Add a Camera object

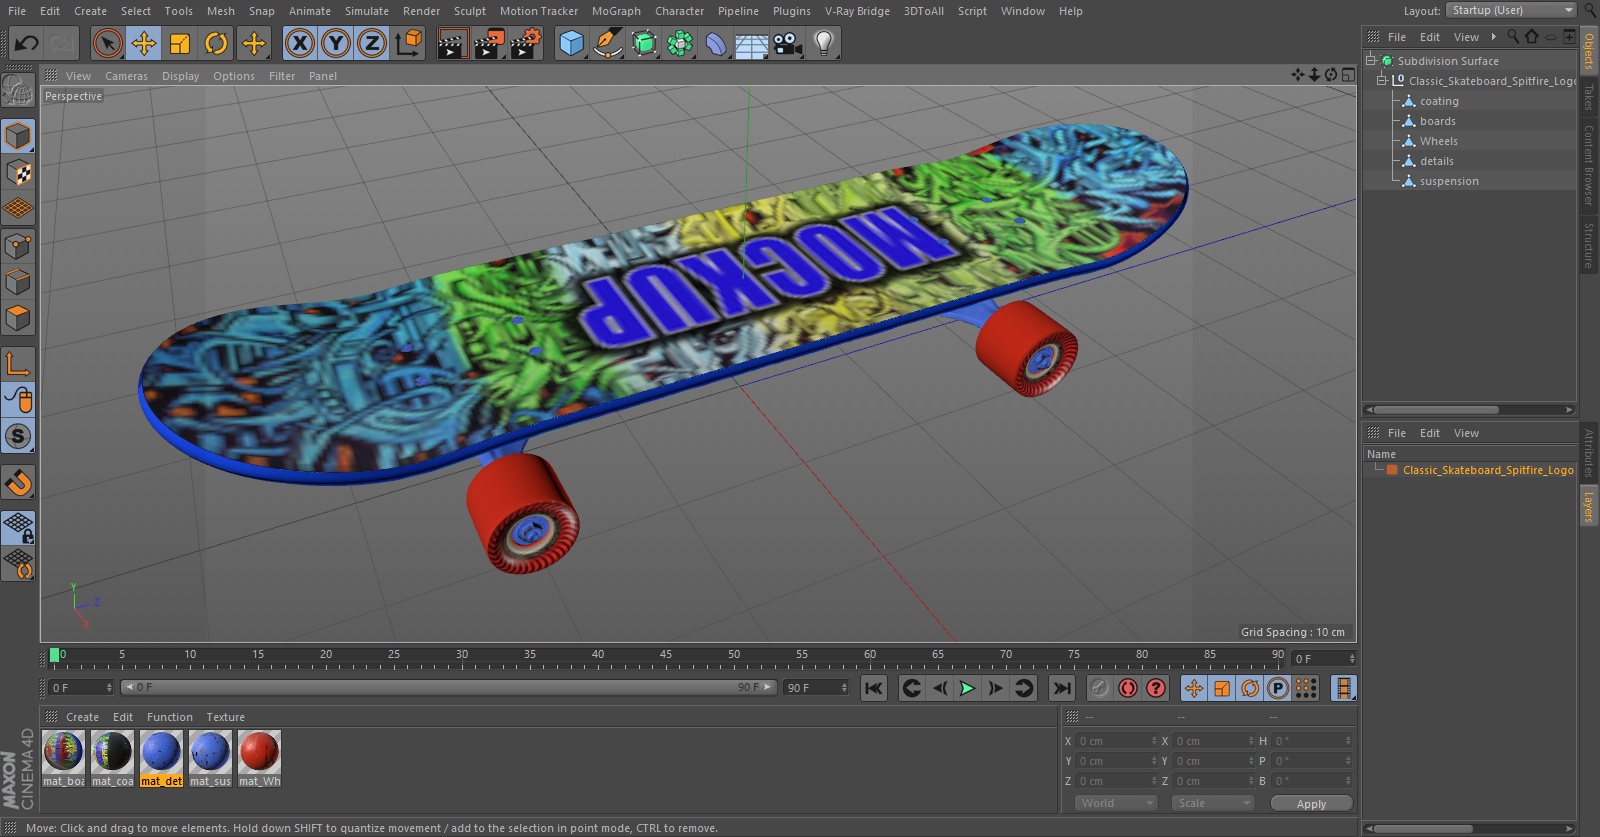pyautogui.click(x=788, y=43)
